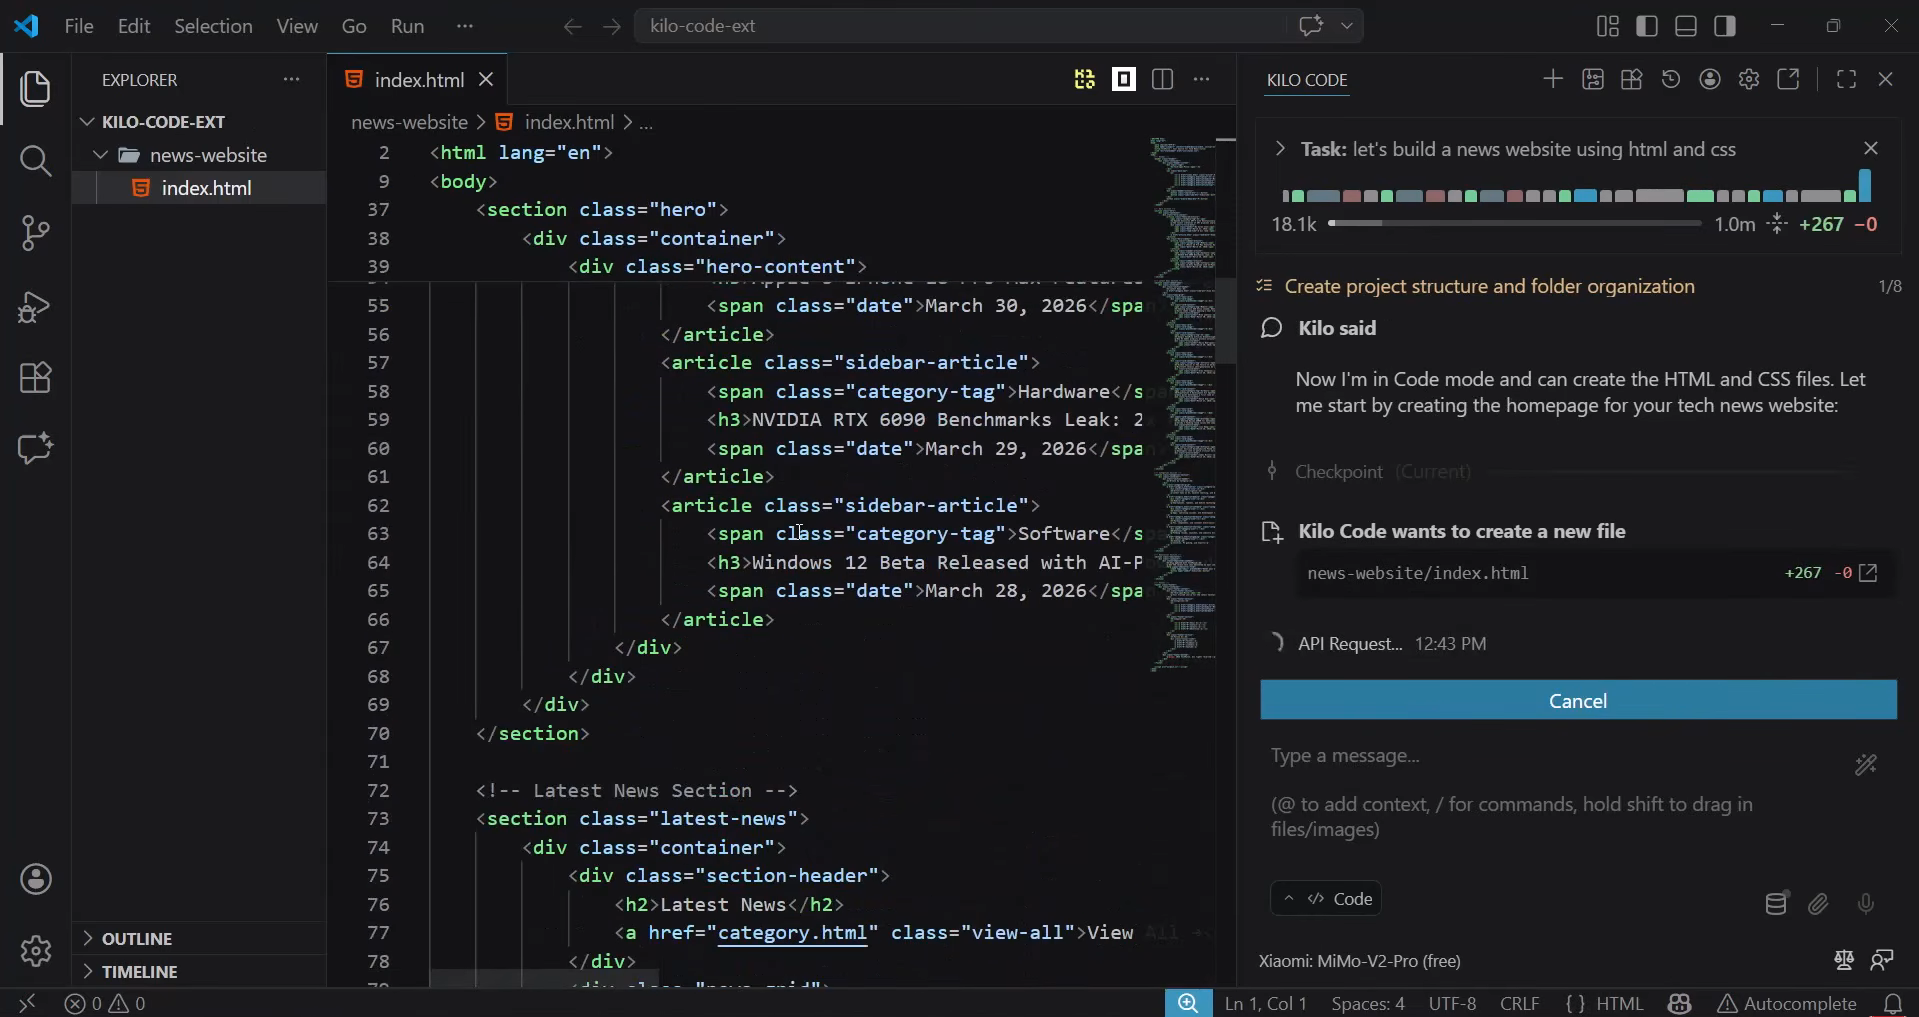
Task: Pop out Kilo Code into editor
Action: tap(1788, 79)
